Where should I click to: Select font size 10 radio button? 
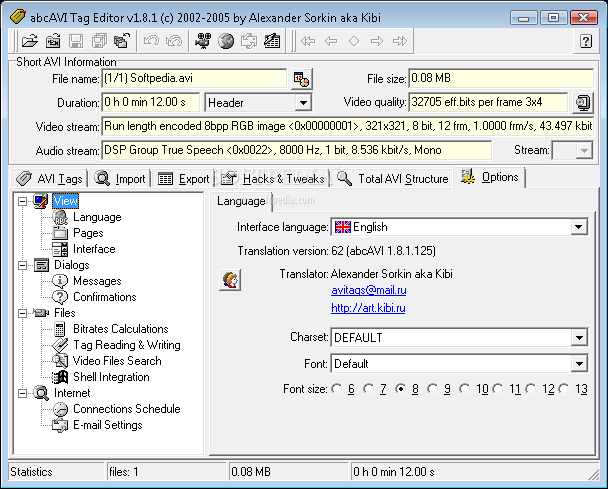coord(465,389)
